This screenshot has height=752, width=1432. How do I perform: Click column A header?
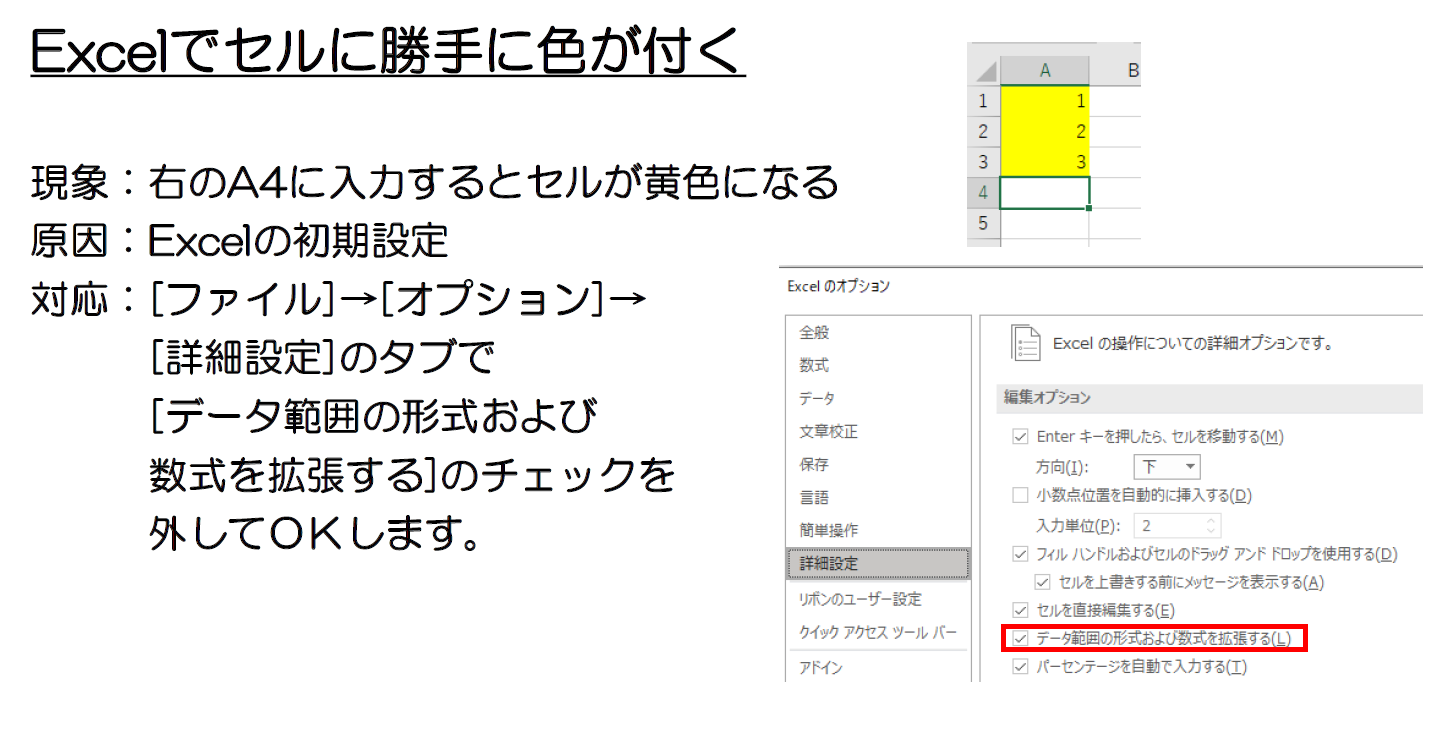click(1044, 70)
